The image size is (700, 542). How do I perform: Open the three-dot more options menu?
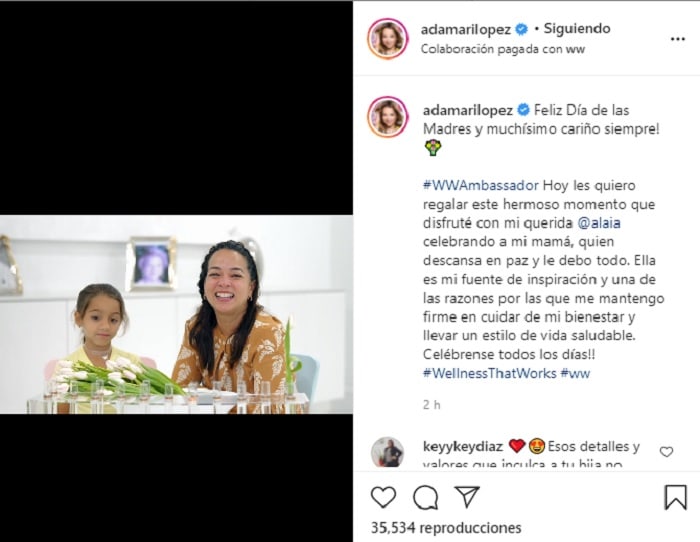[x=678, y=39]
